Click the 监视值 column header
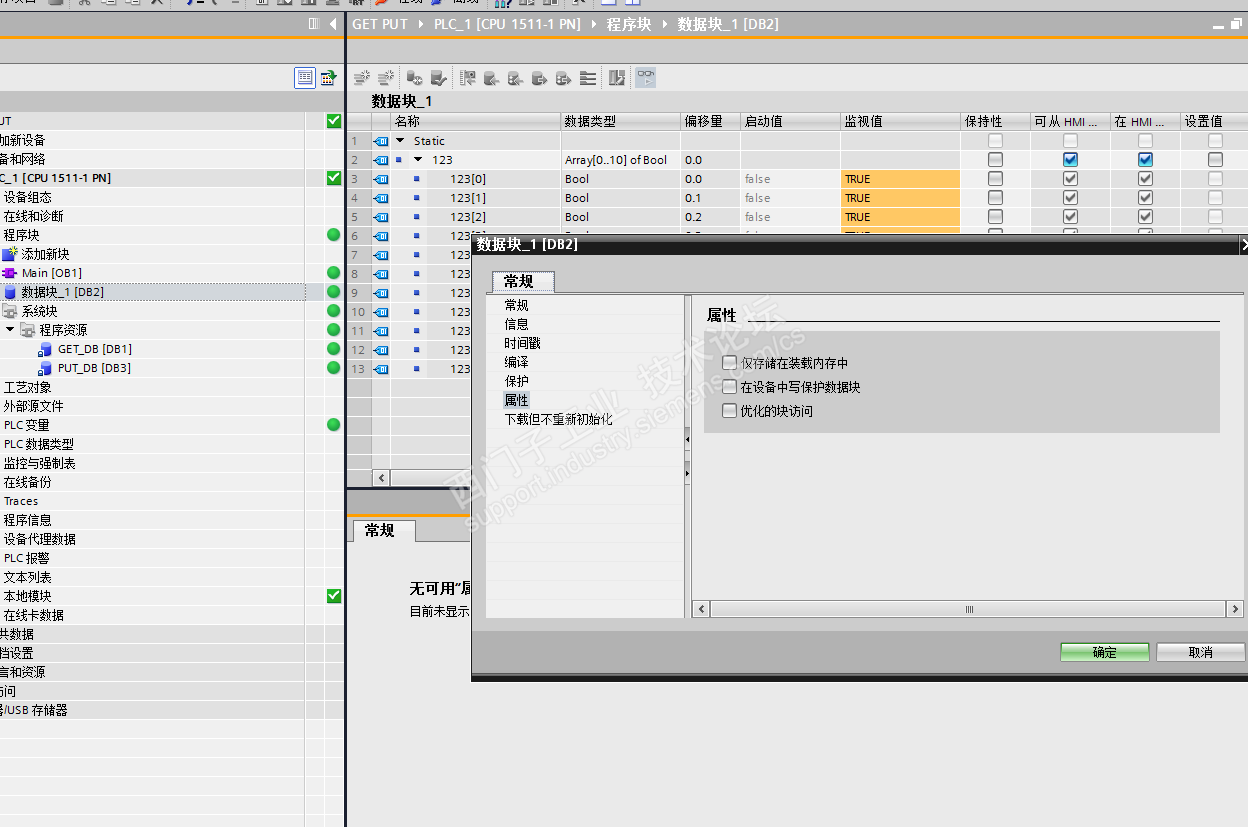Image resolution: width=1248 pixels, height=827 pixels. 900,121
